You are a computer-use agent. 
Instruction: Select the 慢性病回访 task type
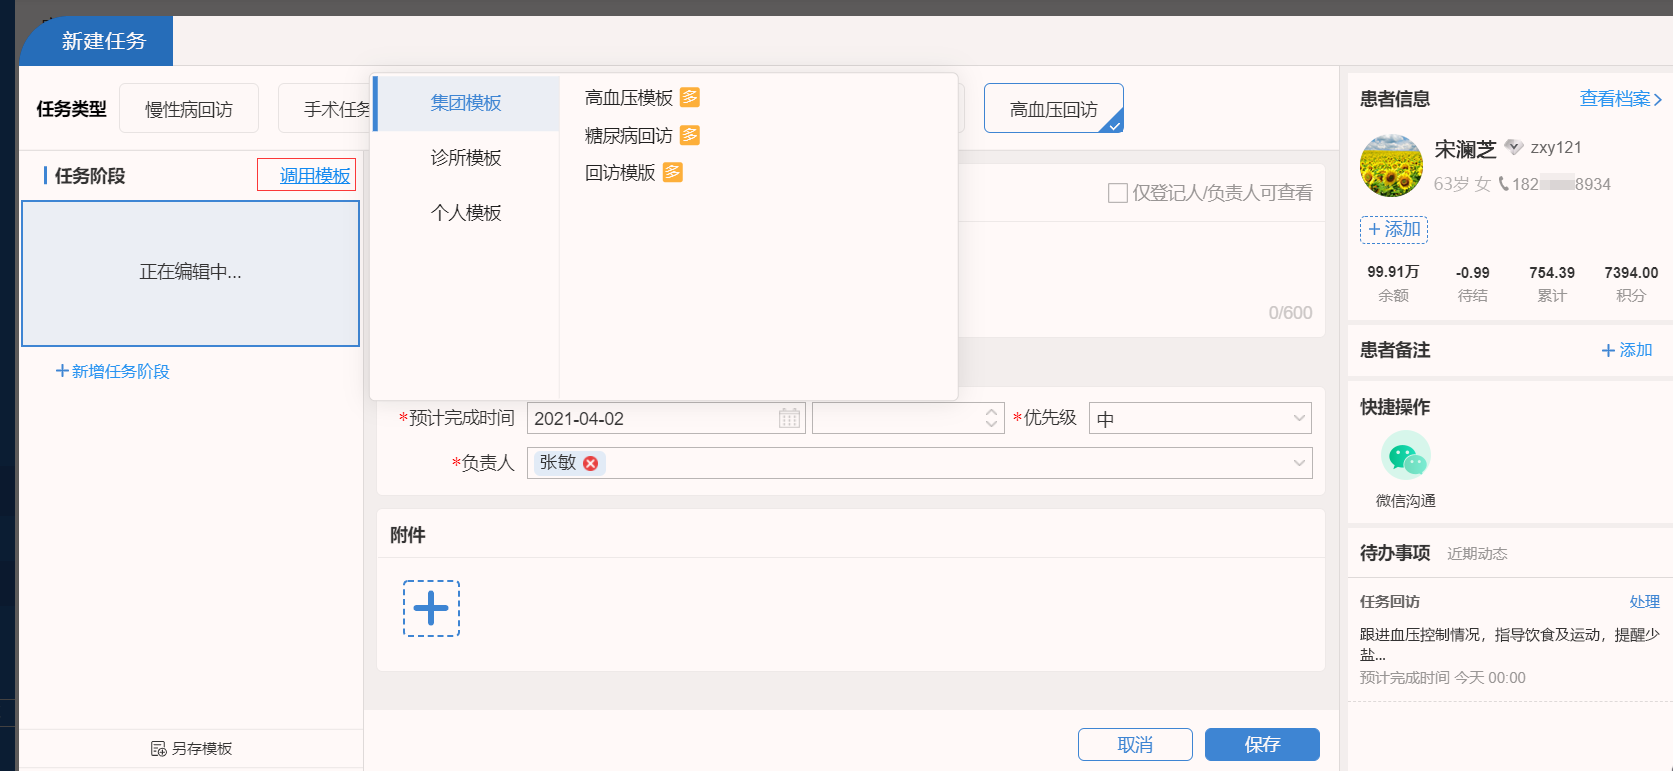click(189, 109)
